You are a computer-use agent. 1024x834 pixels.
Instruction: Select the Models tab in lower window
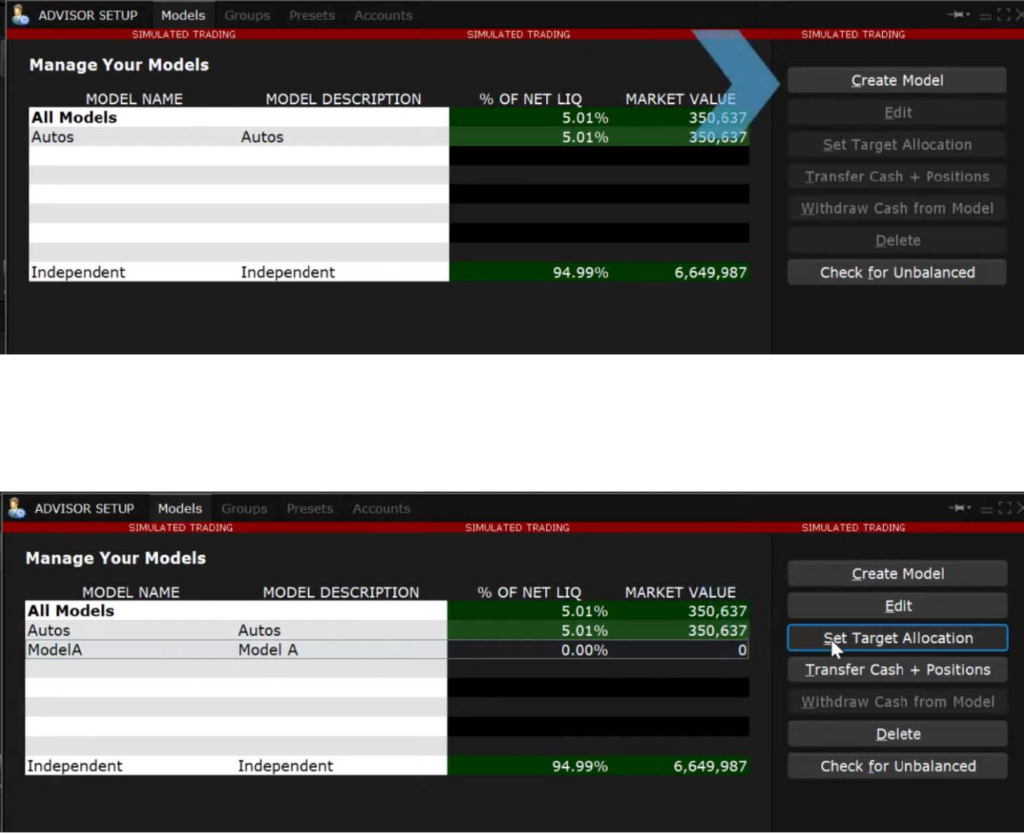coord(180,509)
